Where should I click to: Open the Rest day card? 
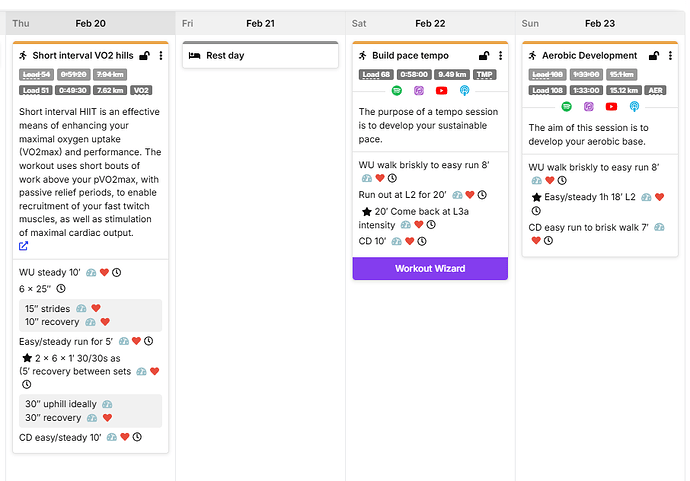tap(261, 55)
